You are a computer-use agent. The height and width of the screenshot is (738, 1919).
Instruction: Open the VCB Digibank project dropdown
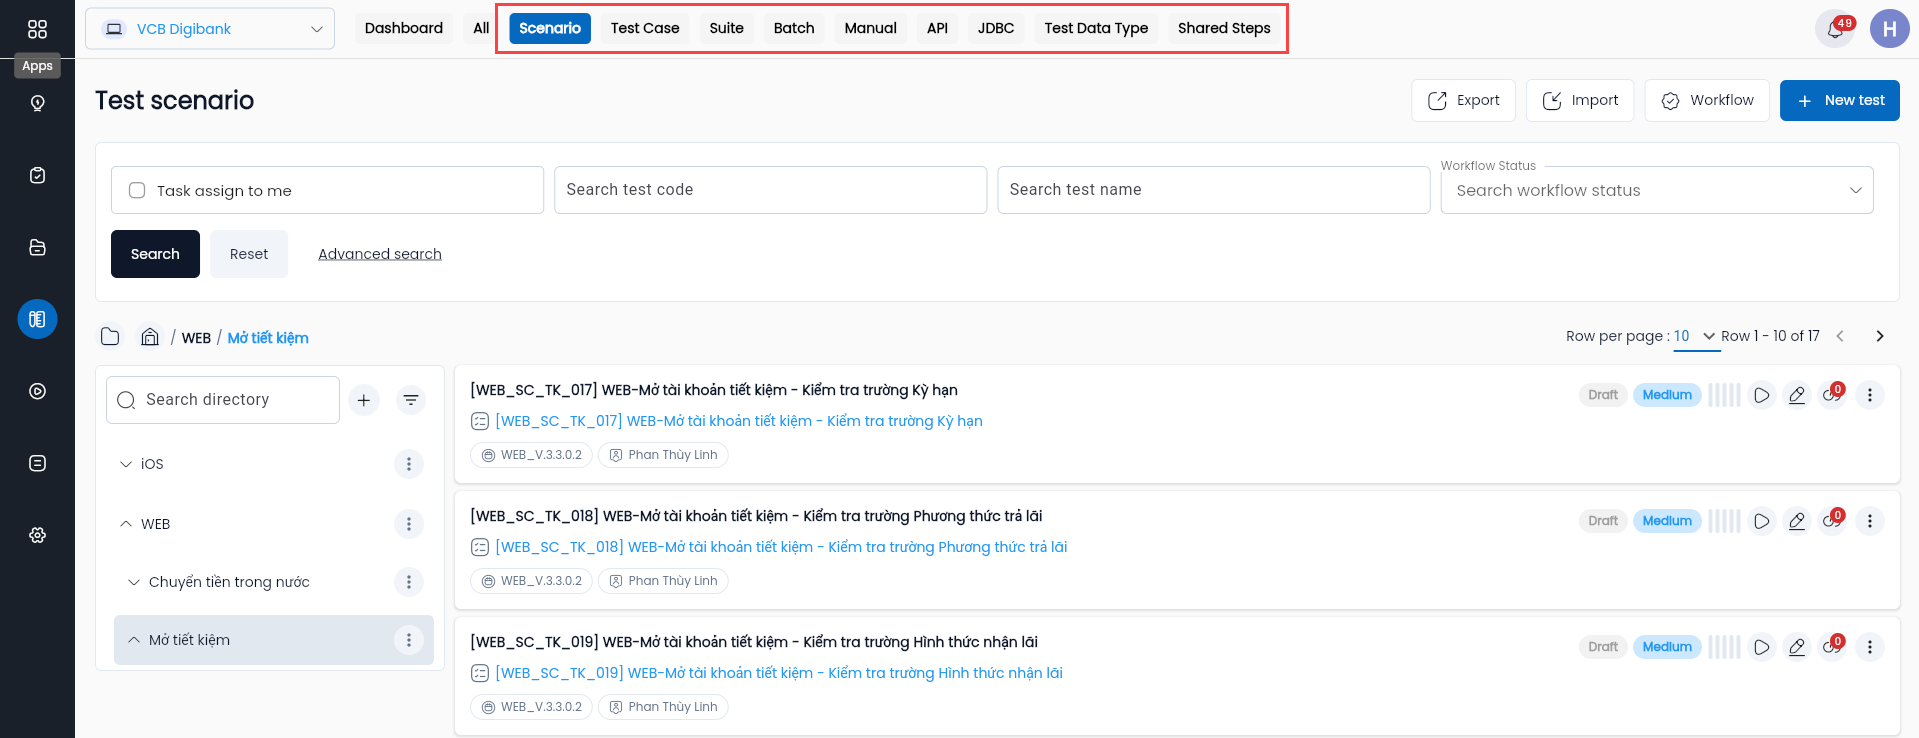coord(210,29)
